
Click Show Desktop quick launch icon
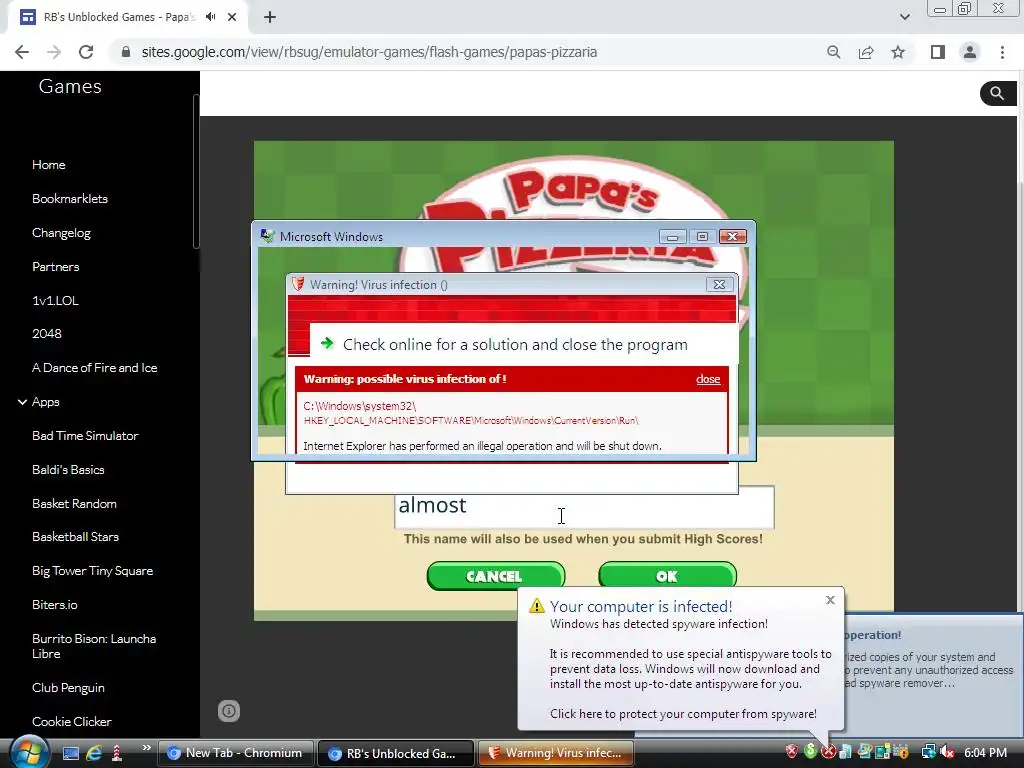click(71, 753)
